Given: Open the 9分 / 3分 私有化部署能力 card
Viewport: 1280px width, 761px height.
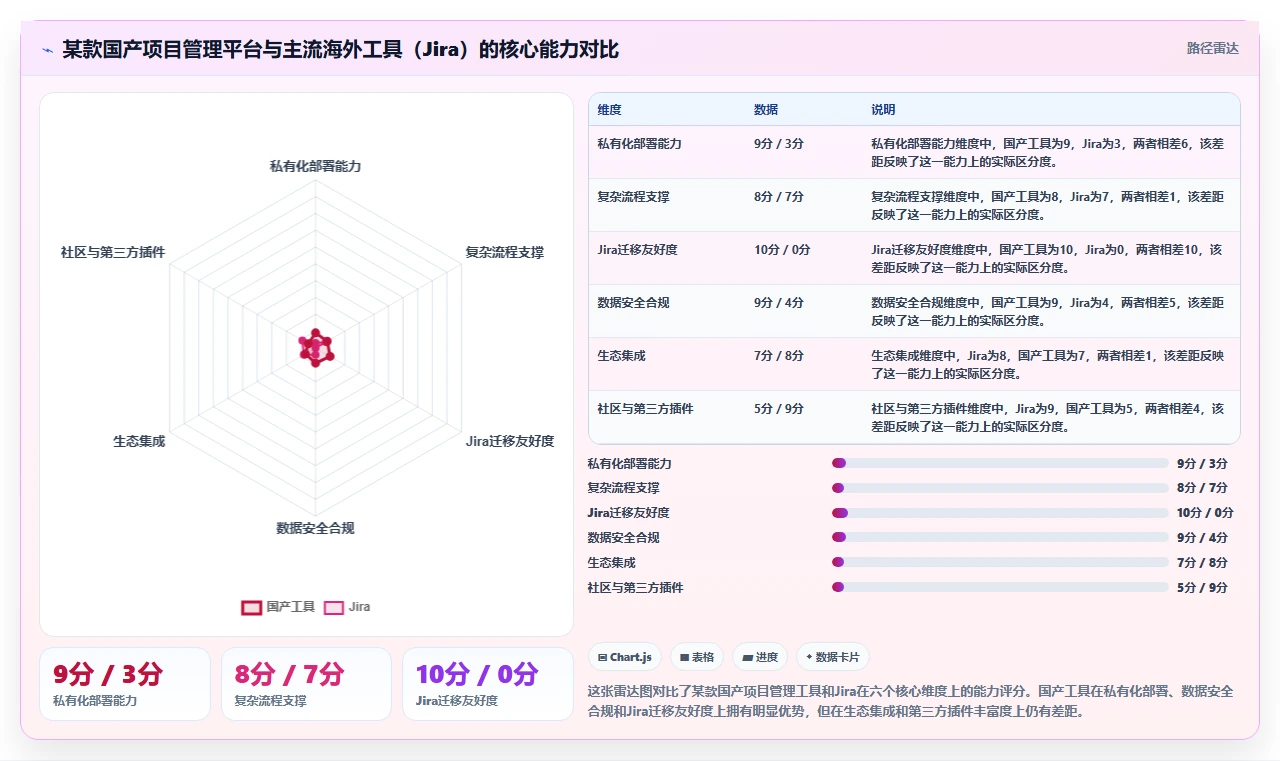Looking at the screenshot, I should pyautogui.click(x=125, y=684).
